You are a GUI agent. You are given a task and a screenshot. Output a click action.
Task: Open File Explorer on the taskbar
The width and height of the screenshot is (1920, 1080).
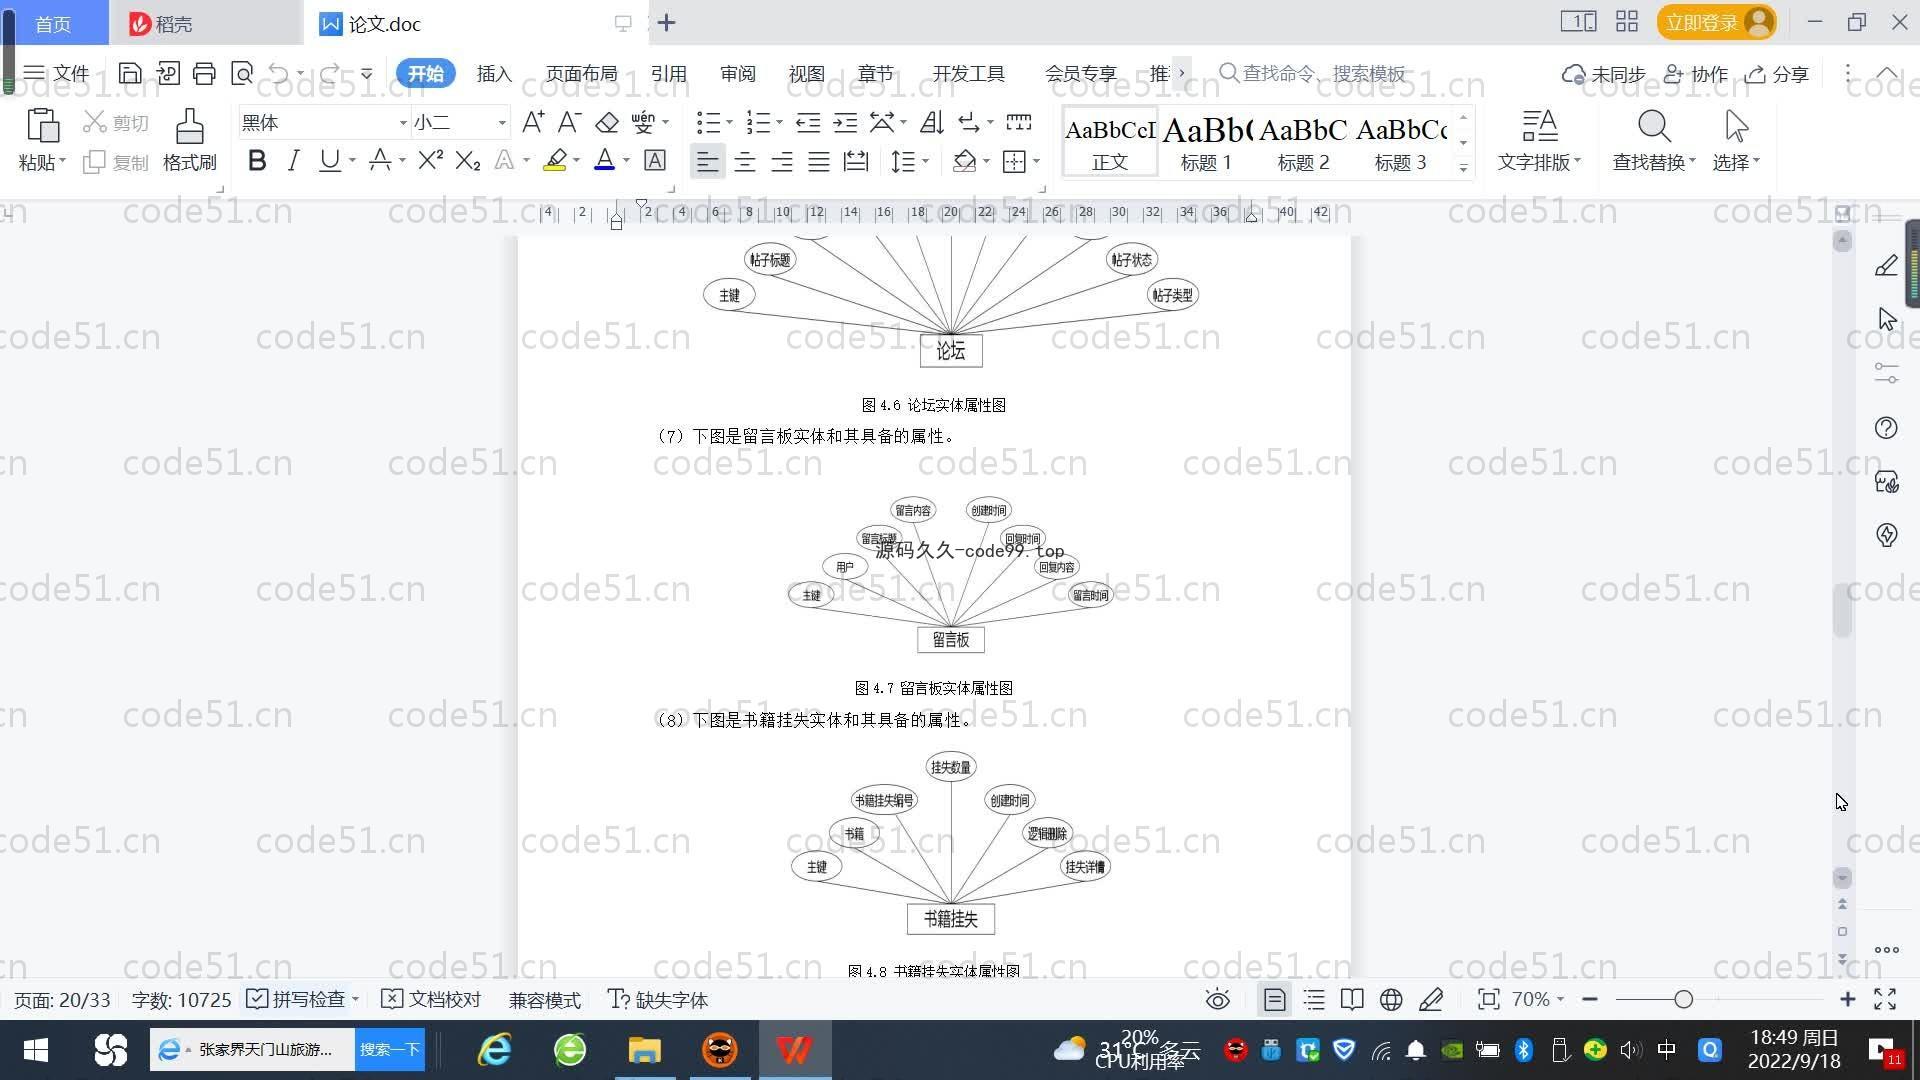click(645, 1050)
